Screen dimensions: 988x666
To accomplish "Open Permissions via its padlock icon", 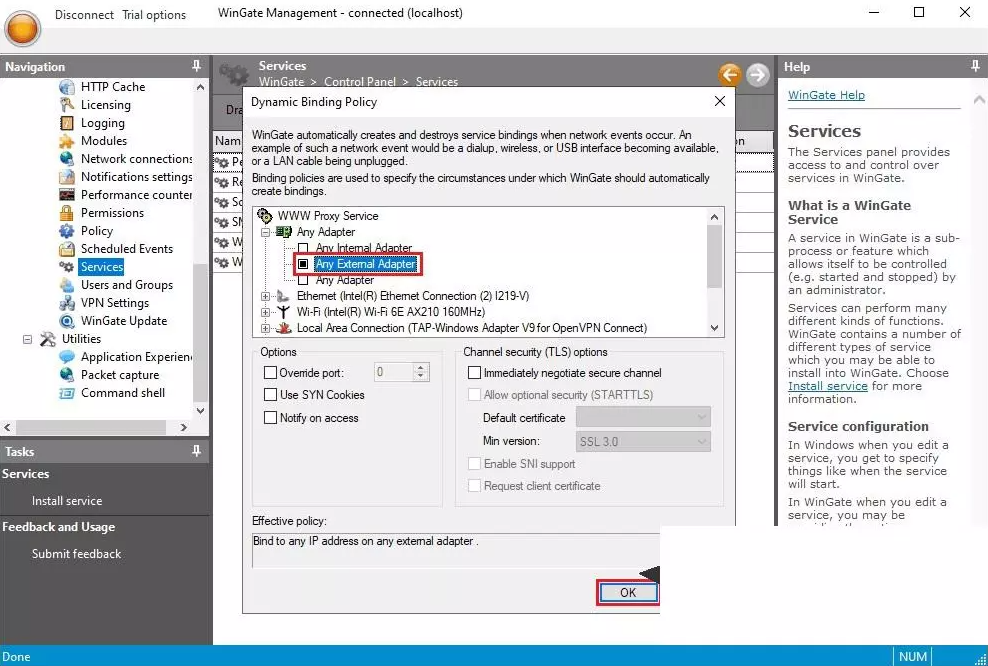I will (x=67, y=213).
